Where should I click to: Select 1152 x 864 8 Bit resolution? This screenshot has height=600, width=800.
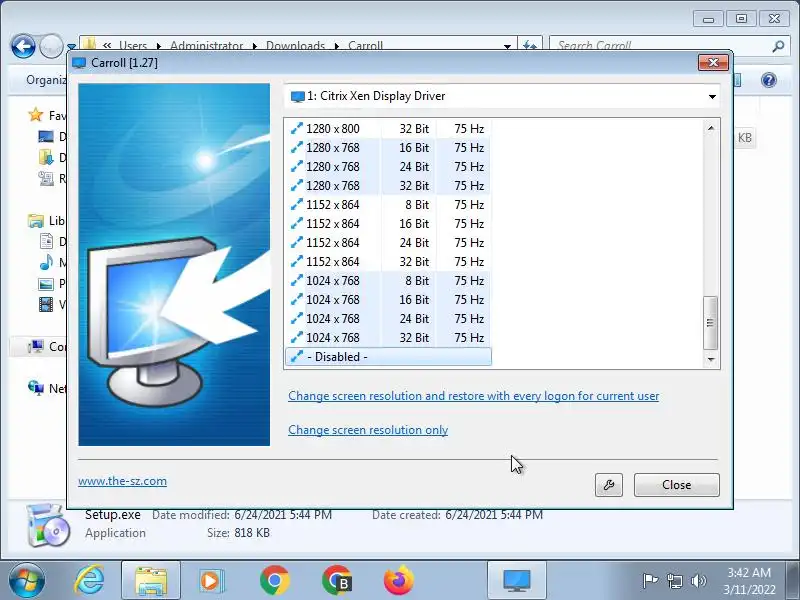click(x=388, y=205)
